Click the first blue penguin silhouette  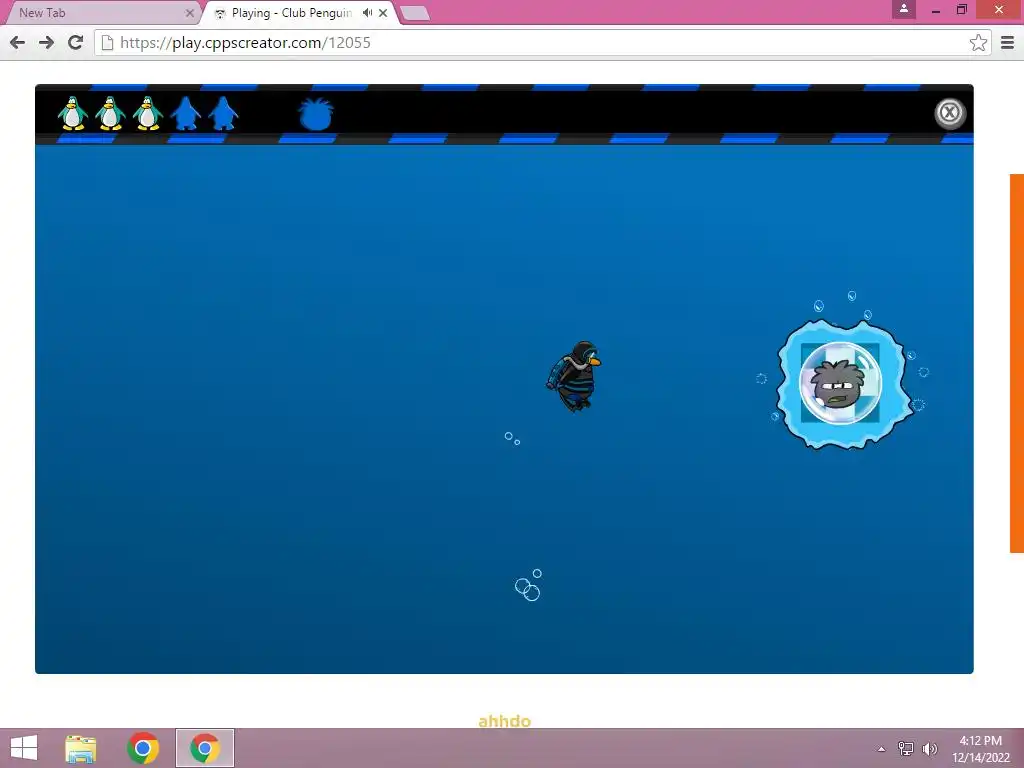pos(185,113)
